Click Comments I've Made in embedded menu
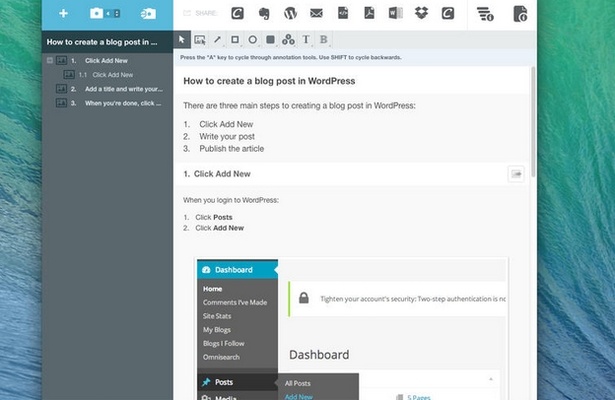Viewport: 615px width, 400px height. [x=235, y=302]
